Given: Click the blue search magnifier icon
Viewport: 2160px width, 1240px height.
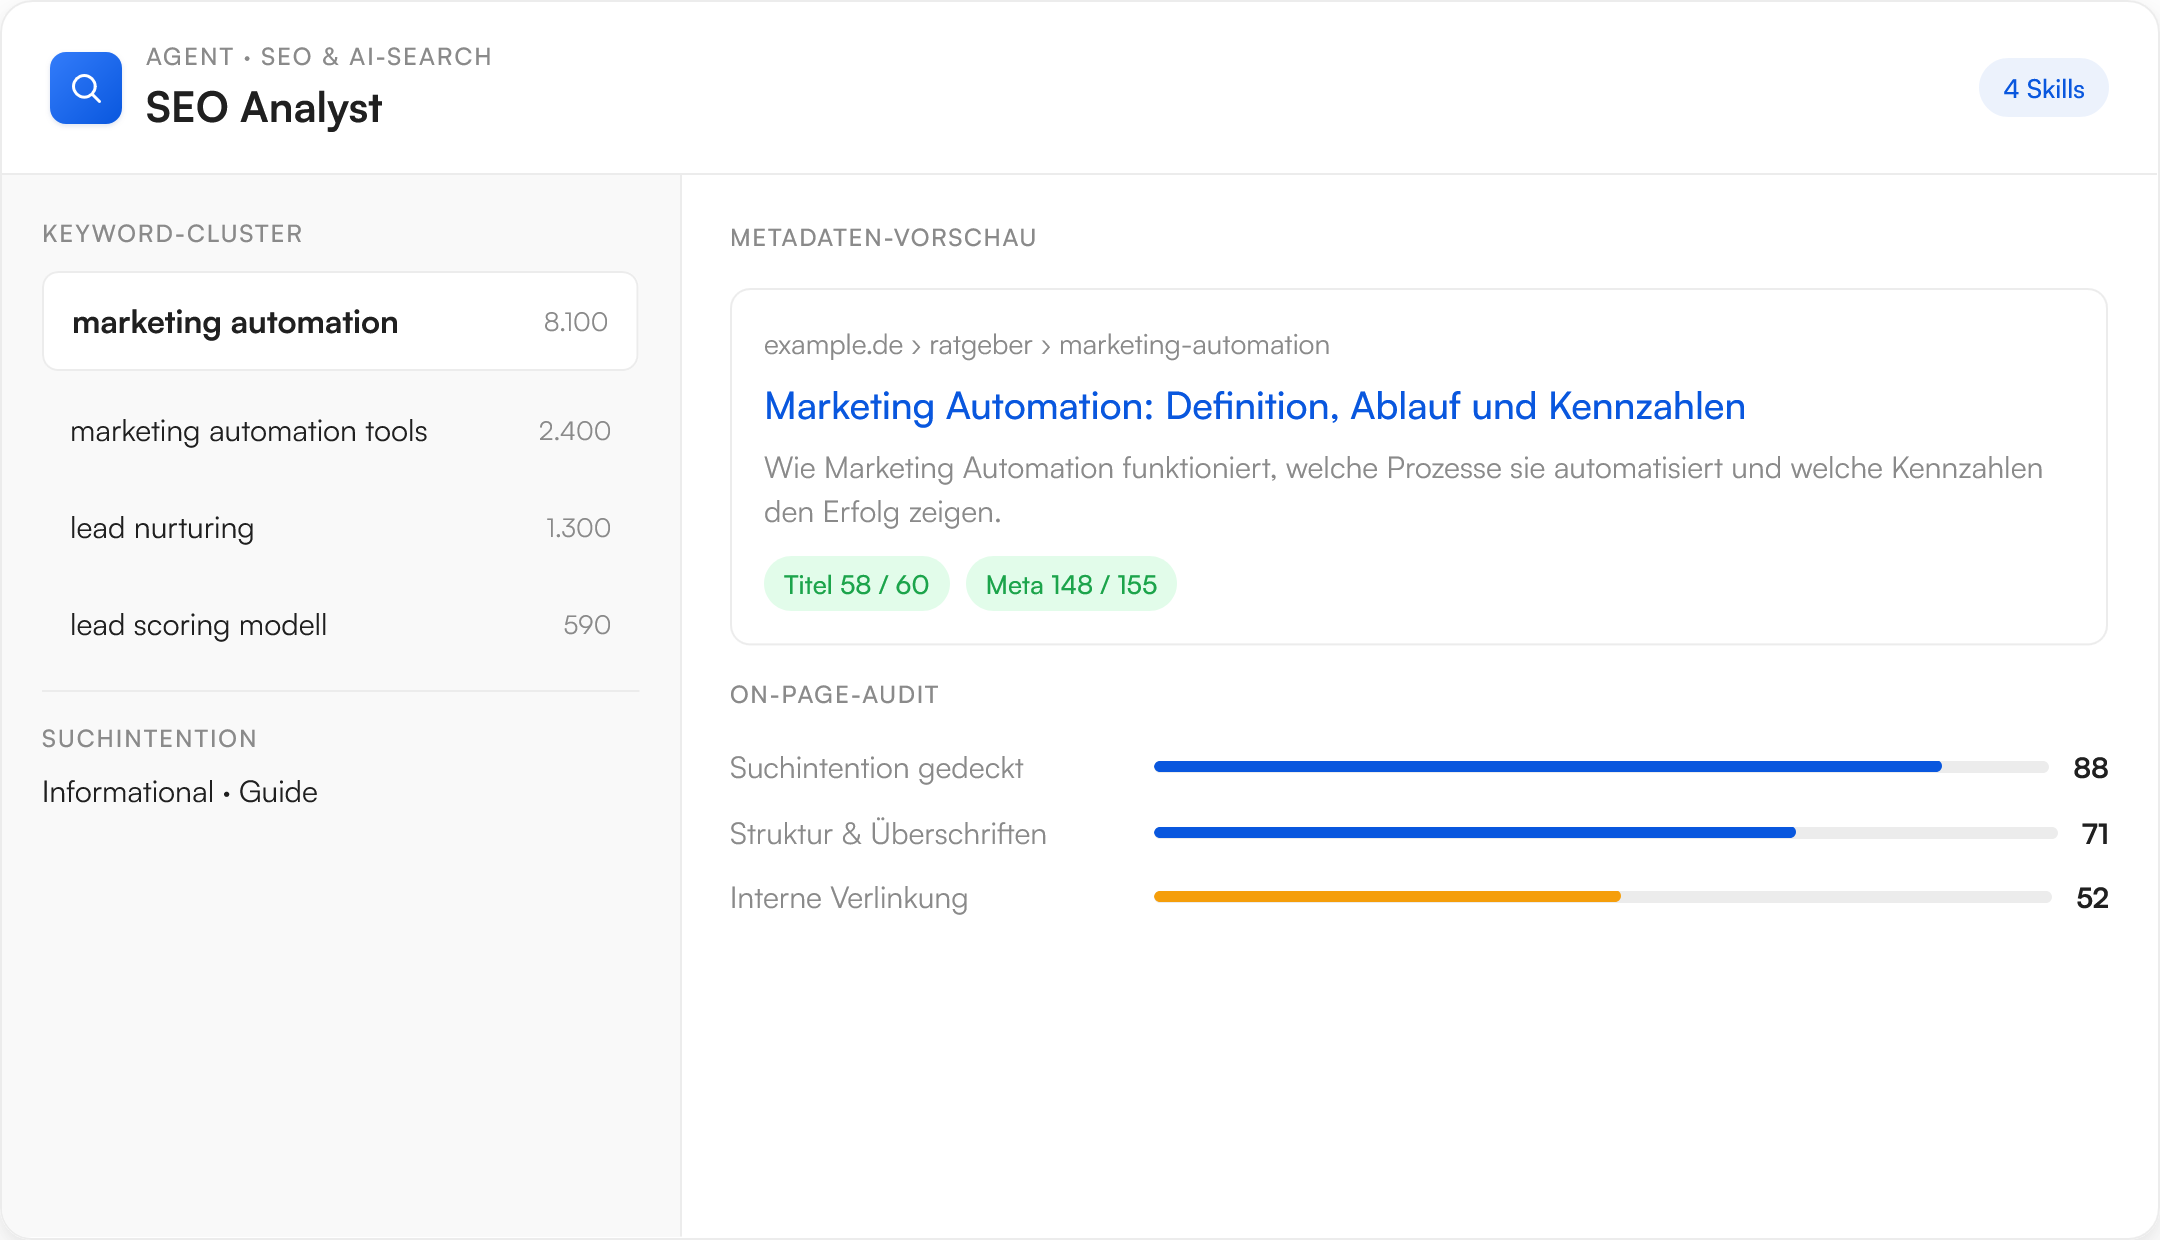Looking at the screenshot, I should (x=86, y=88).
